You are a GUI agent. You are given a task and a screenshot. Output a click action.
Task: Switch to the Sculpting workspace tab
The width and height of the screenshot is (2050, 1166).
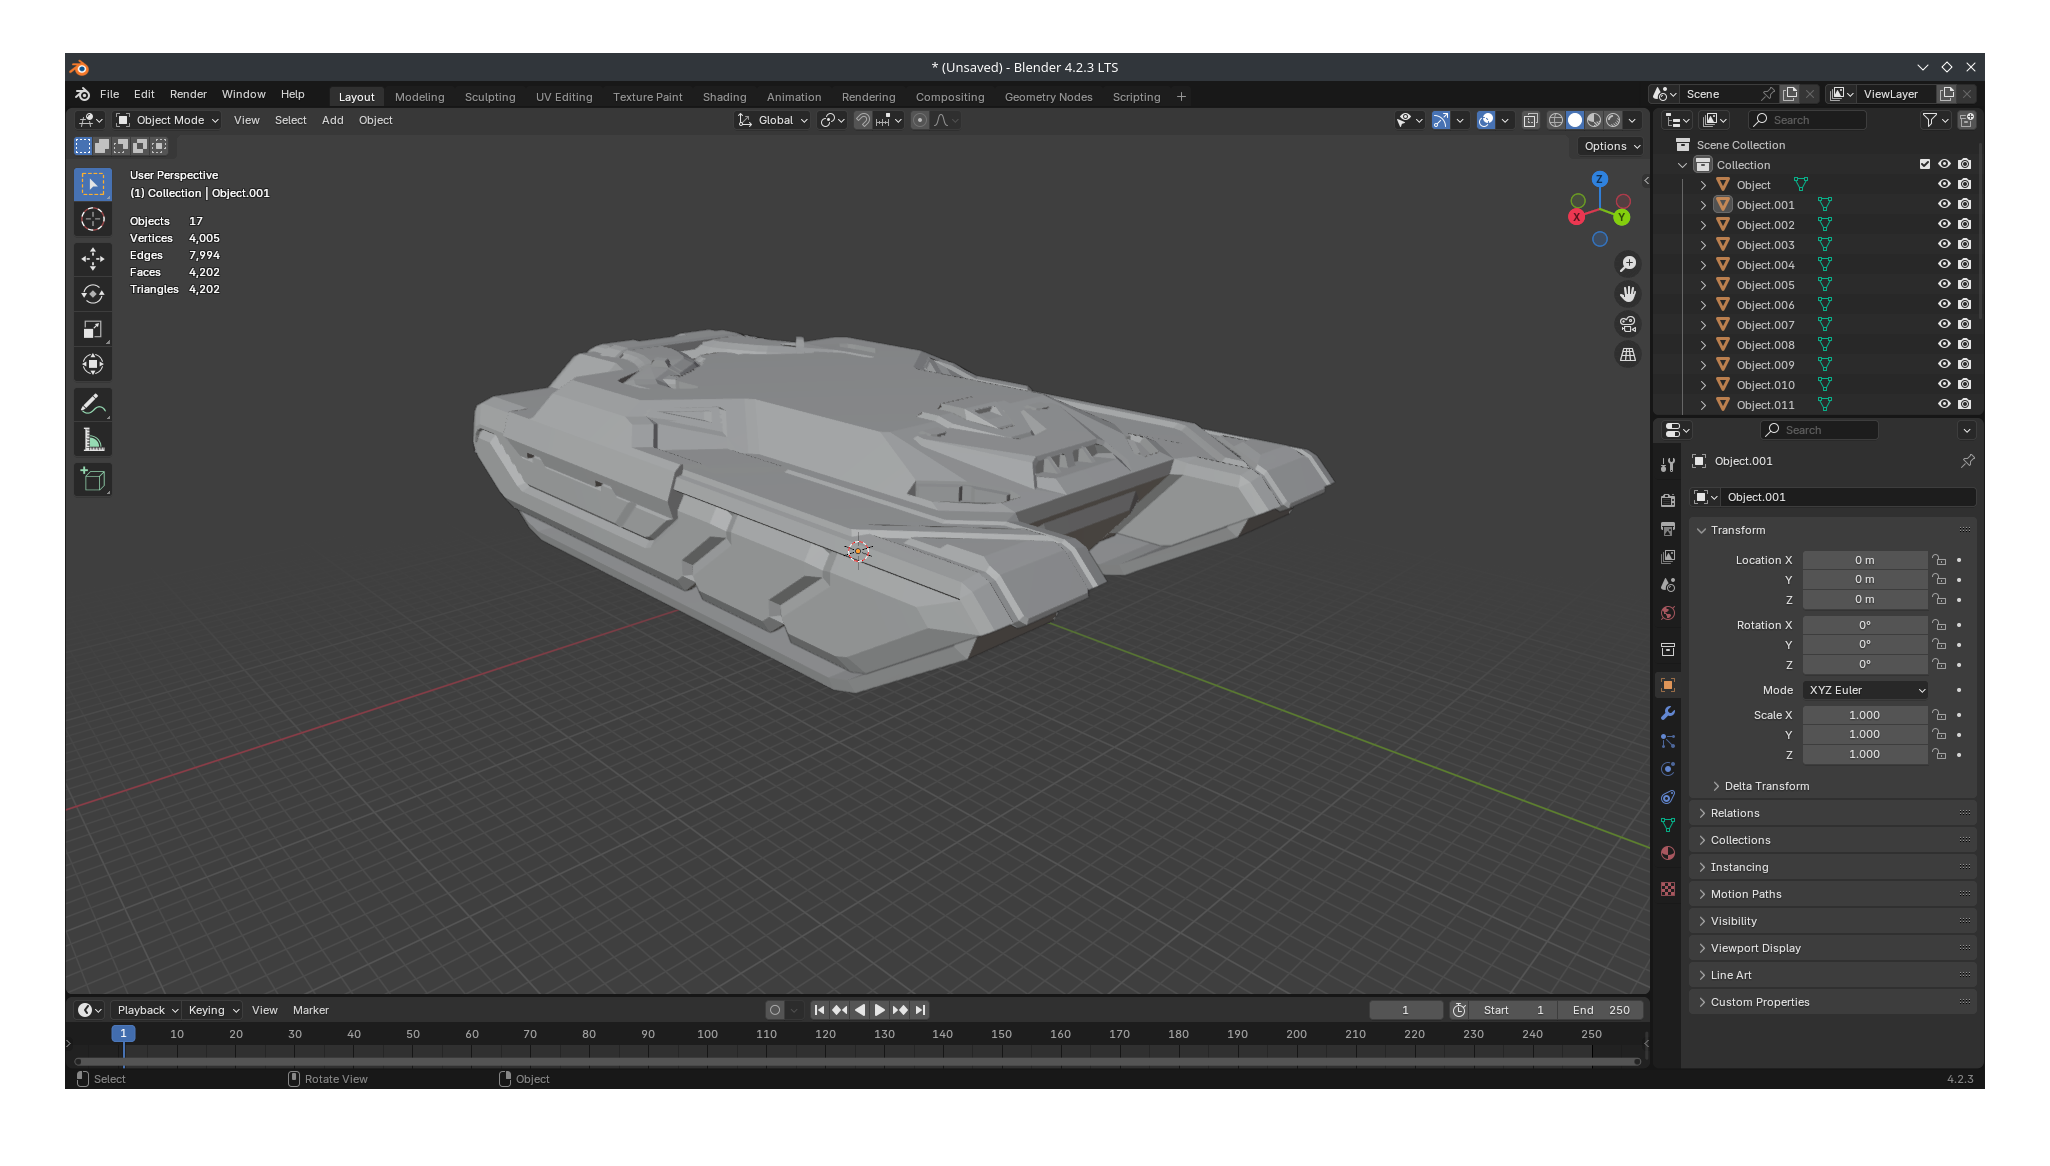(490, 97)
